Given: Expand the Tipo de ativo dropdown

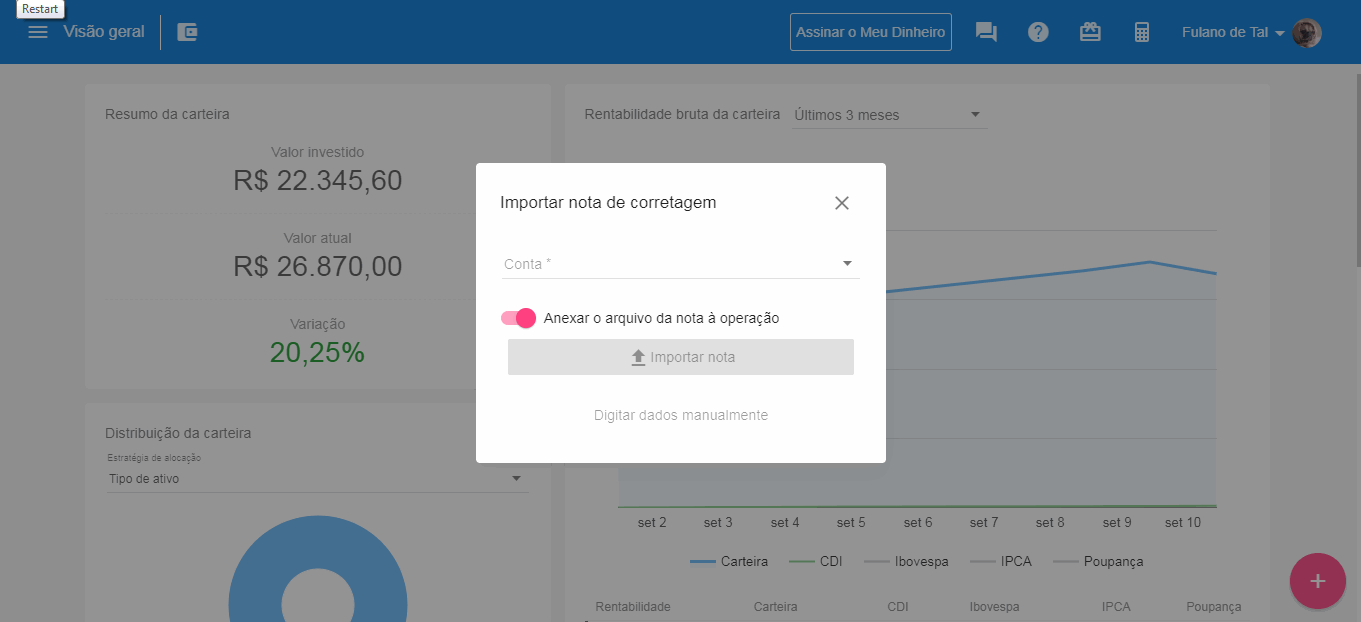Looking at the screenshot, I should coord(316,479).
